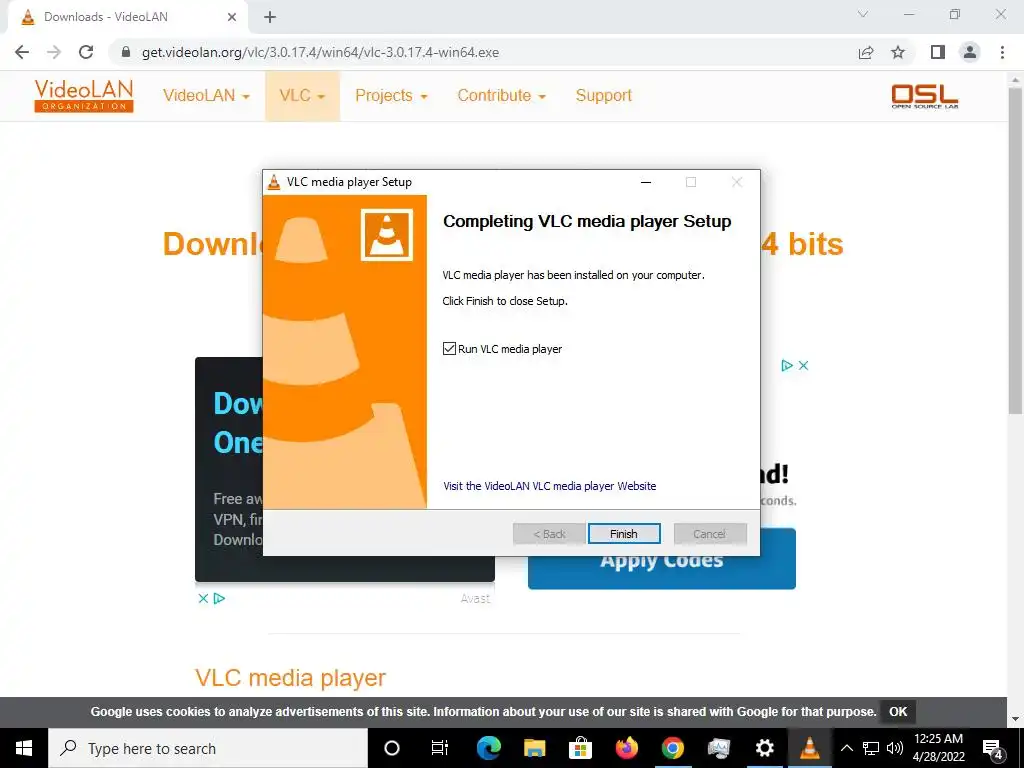Open Chrome three-dot menu
Viewport: 1024px width, 768px height.
1002,52
